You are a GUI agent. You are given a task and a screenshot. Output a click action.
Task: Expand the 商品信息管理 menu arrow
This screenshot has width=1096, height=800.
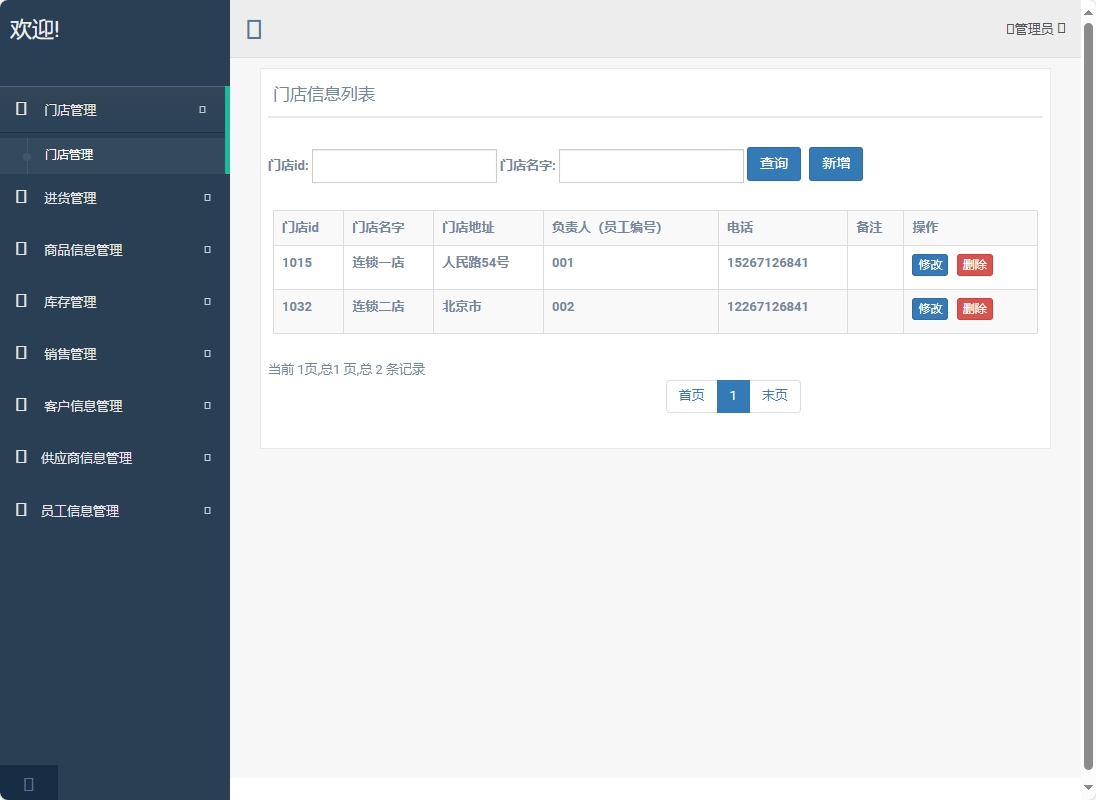click(208, 249)
